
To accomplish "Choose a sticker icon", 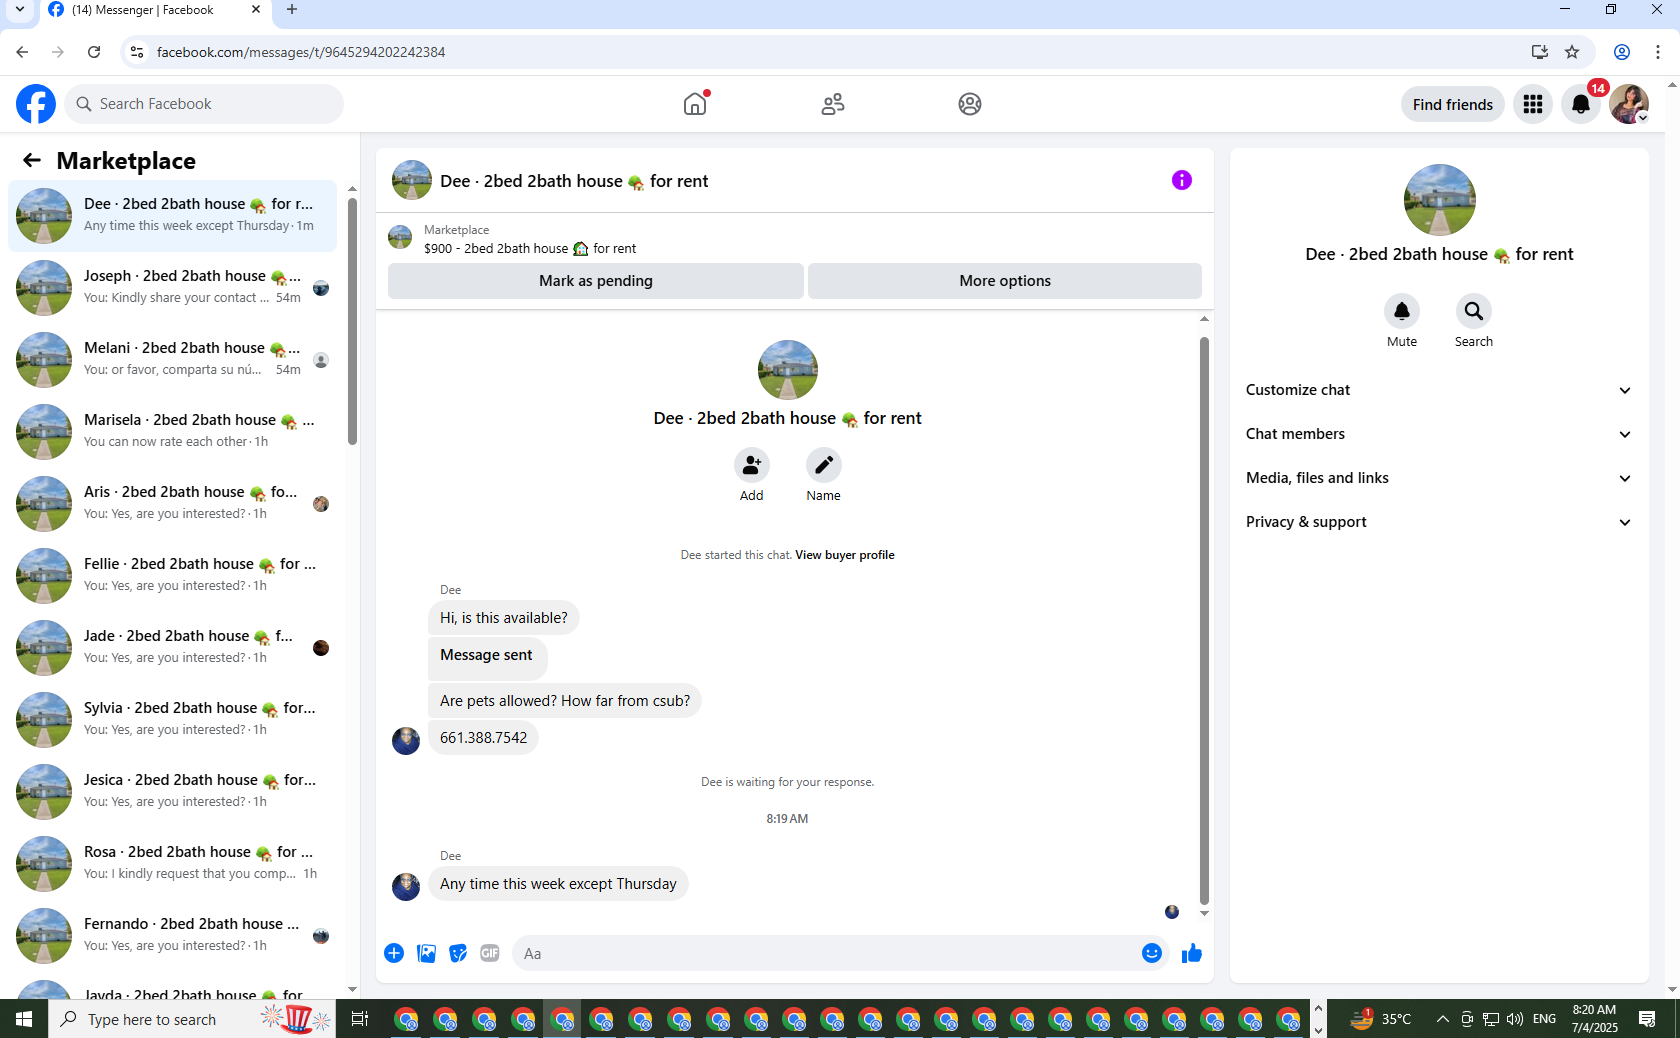I will [x=458, y=953].
